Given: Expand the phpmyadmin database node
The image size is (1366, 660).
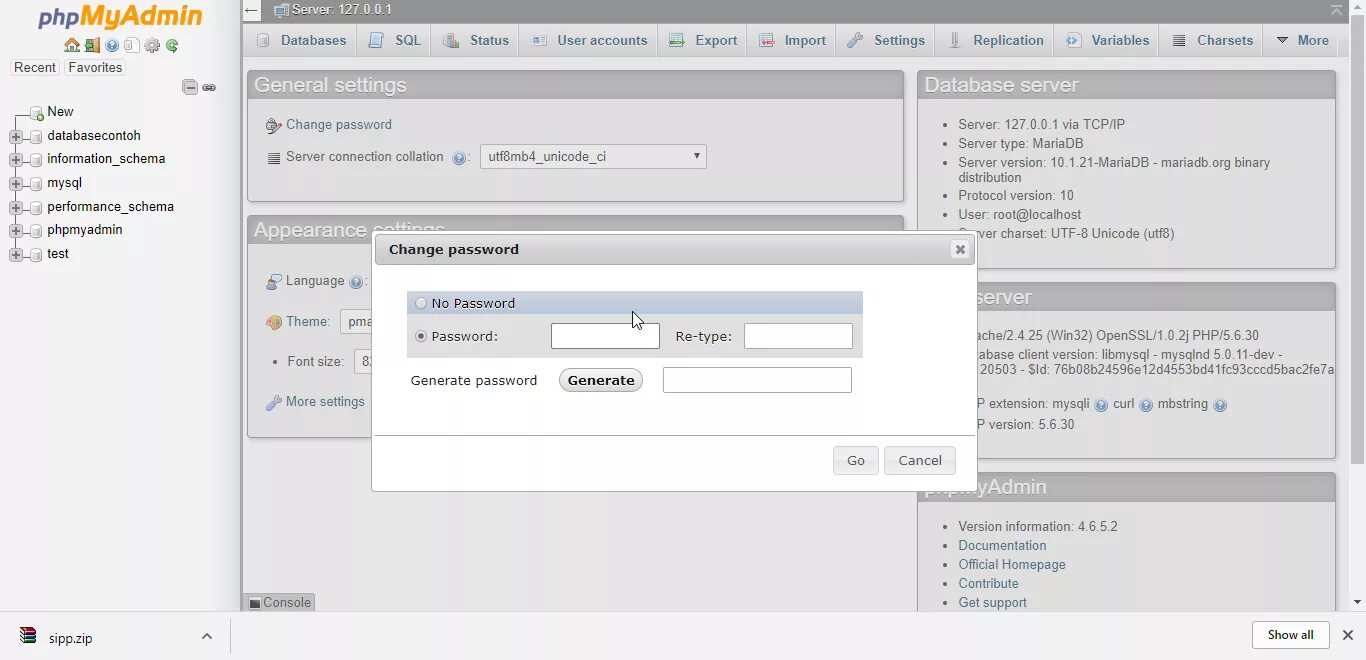Looking at the screenshot, I should [x=16, y=231].
